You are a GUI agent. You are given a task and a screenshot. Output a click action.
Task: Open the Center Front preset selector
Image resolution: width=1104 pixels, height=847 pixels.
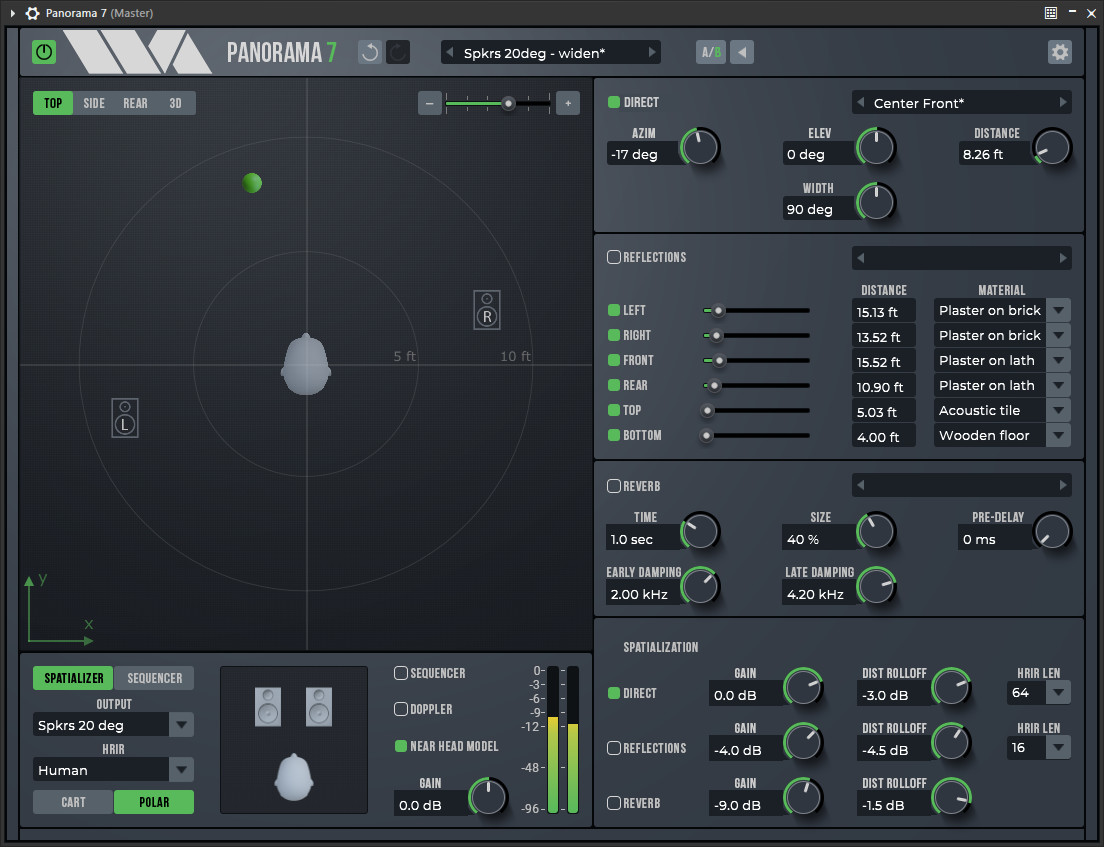tap(961, 103)
